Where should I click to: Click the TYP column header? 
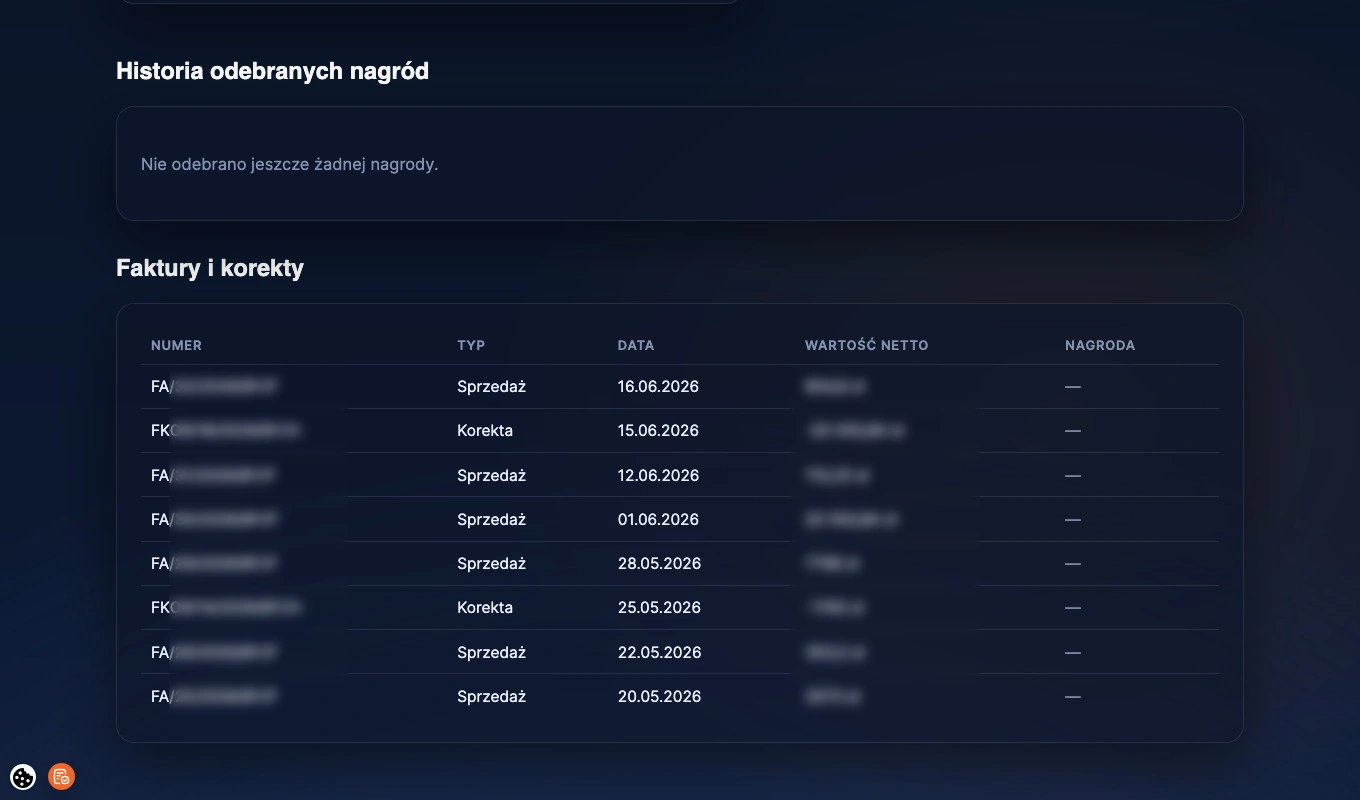(x=471, y=345)
